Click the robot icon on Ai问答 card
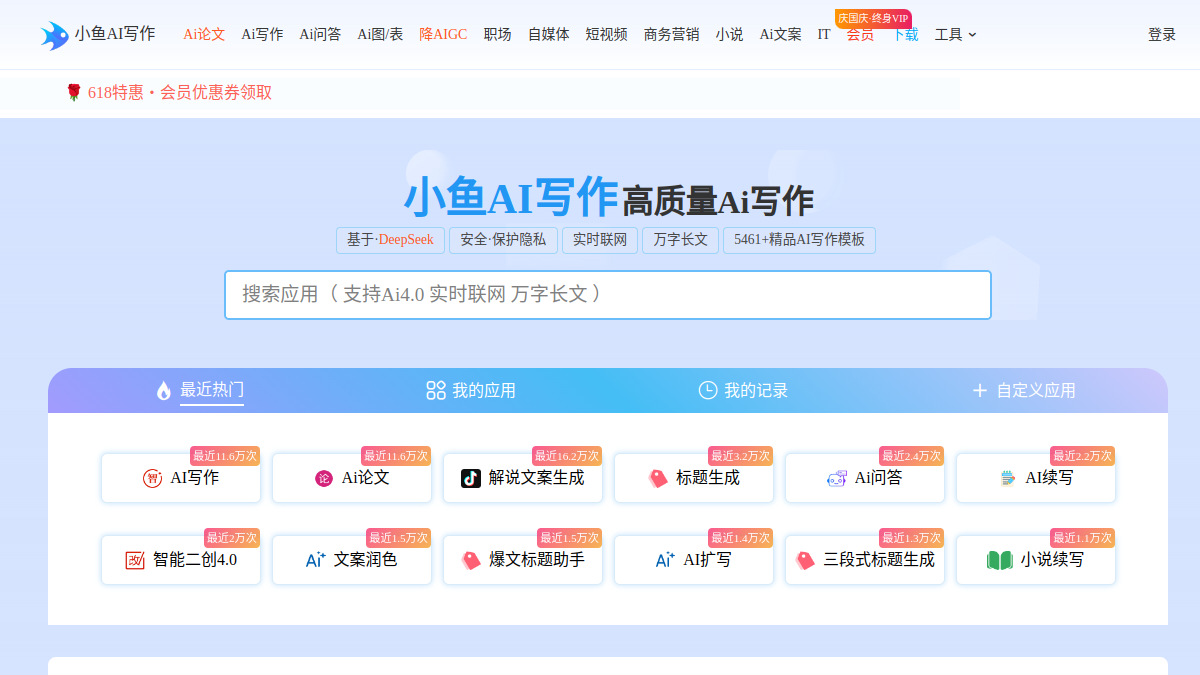 (837, 478)
